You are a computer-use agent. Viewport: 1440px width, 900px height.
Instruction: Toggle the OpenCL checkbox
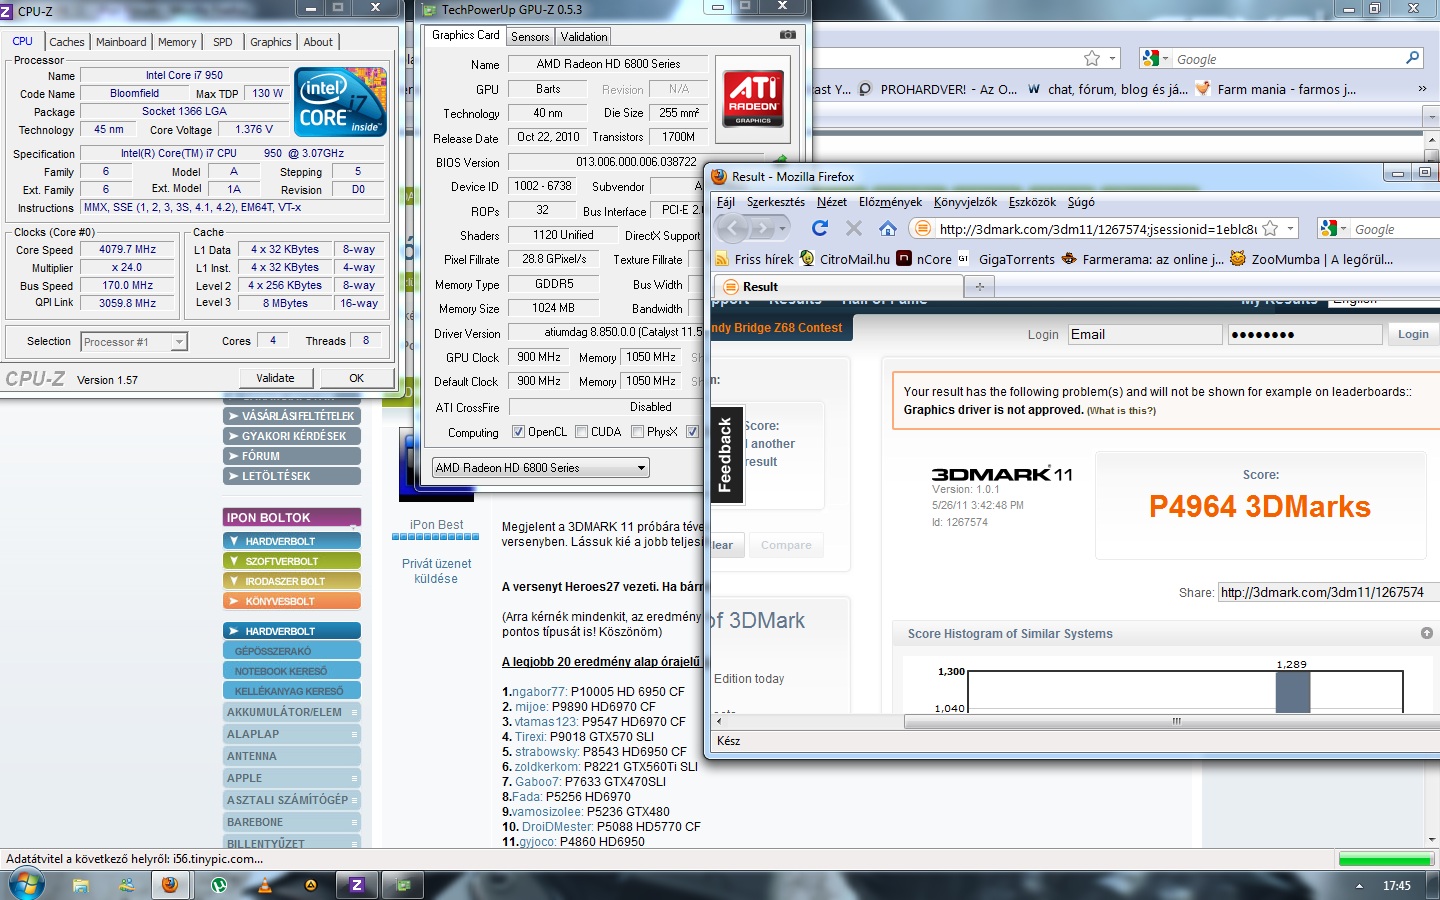click(518, 432)
